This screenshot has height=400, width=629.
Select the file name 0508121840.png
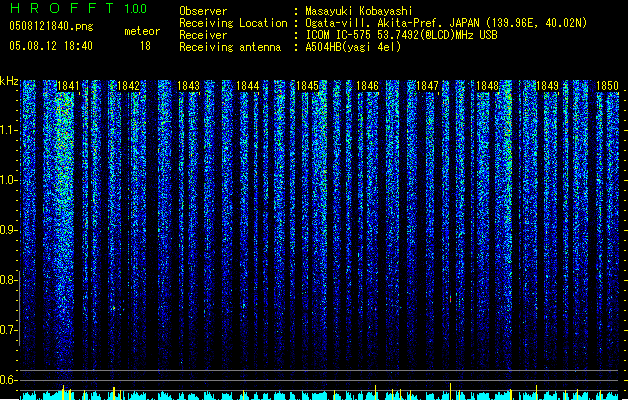point(51,26)
